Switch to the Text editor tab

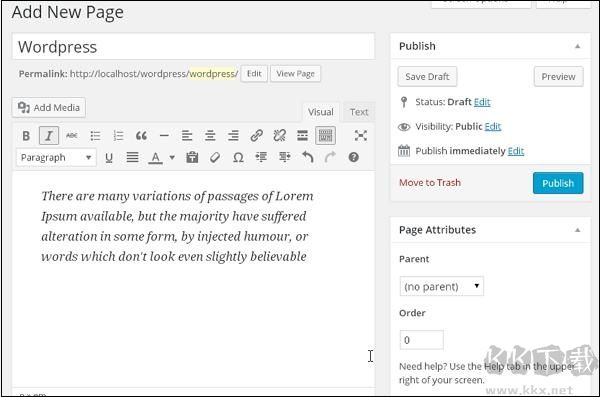[359, 112]
